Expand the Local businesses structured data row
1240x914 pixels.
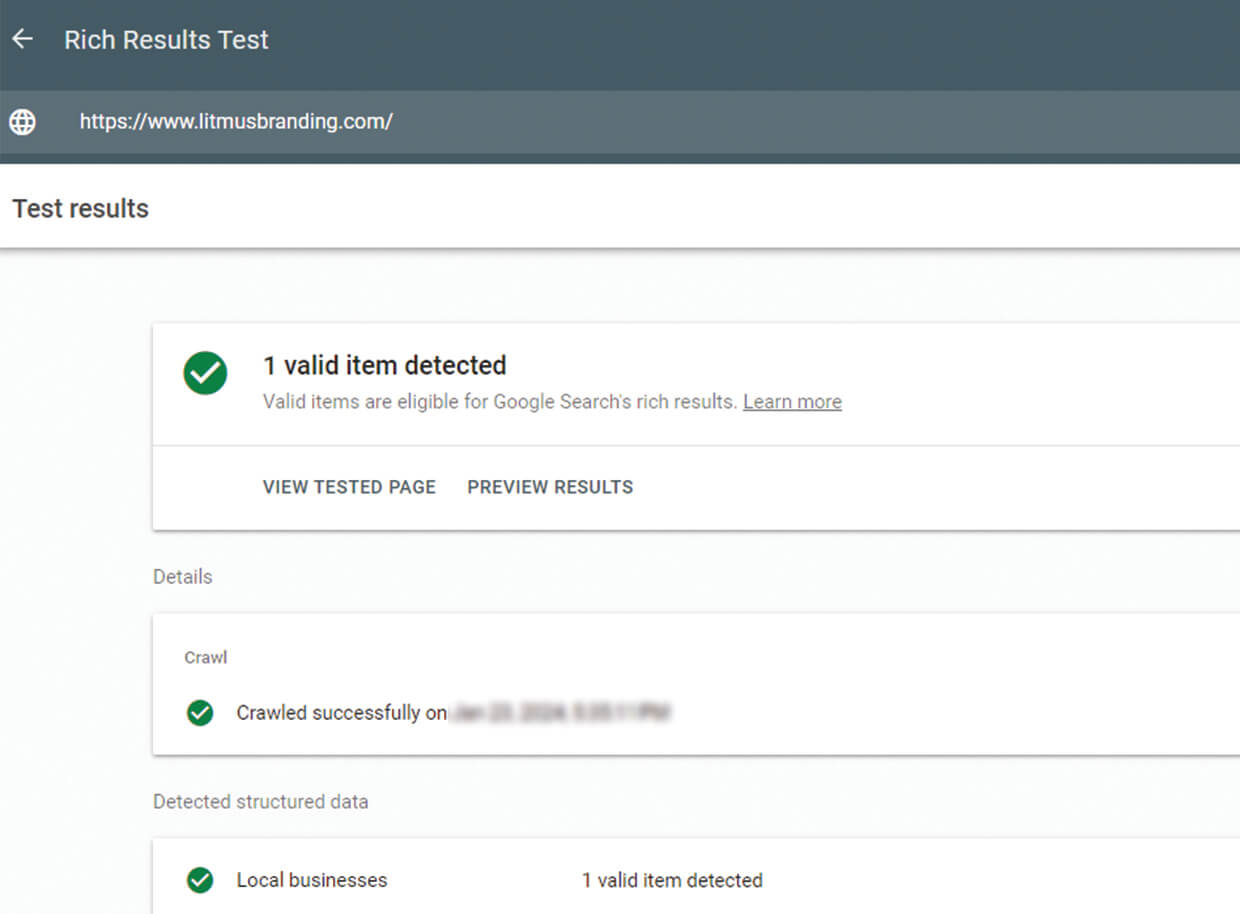(311, 880)
